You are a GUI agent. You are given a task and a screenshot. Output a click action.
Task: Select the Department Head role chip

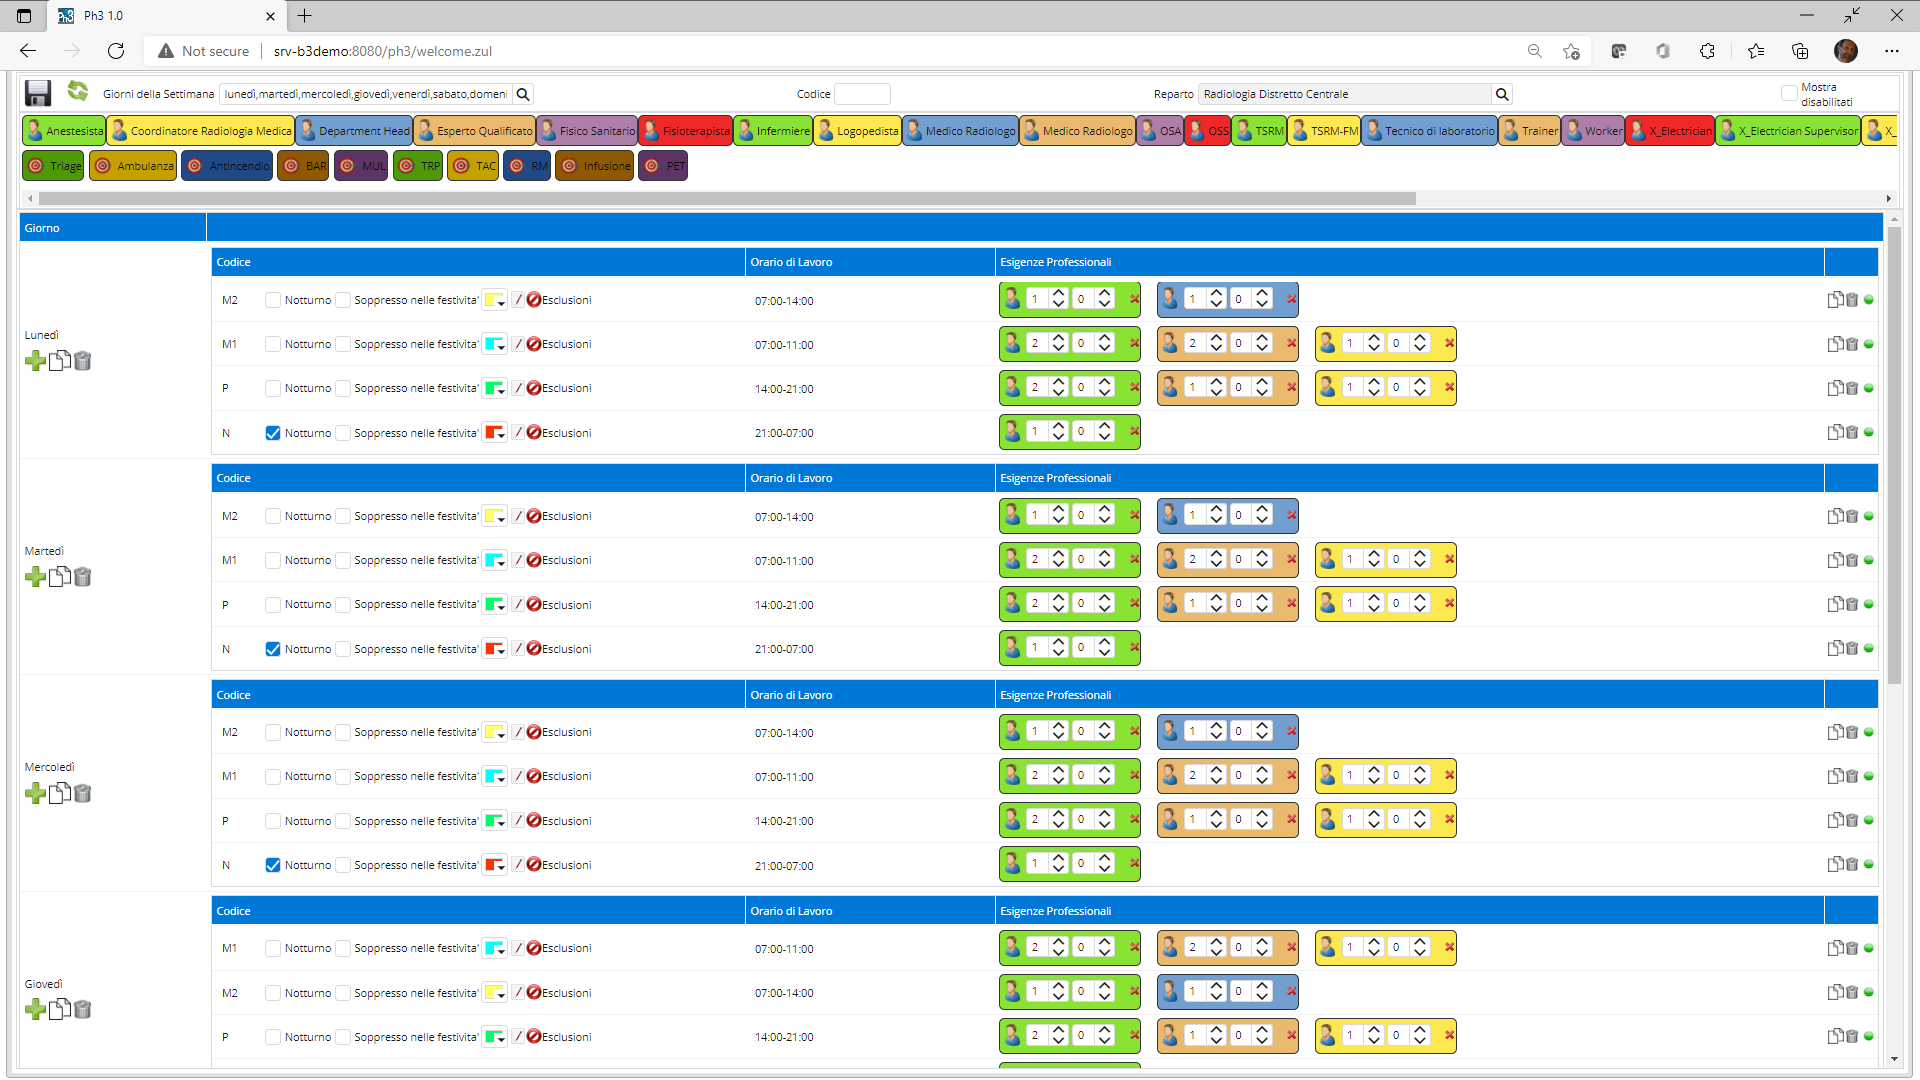click(354, 131)
